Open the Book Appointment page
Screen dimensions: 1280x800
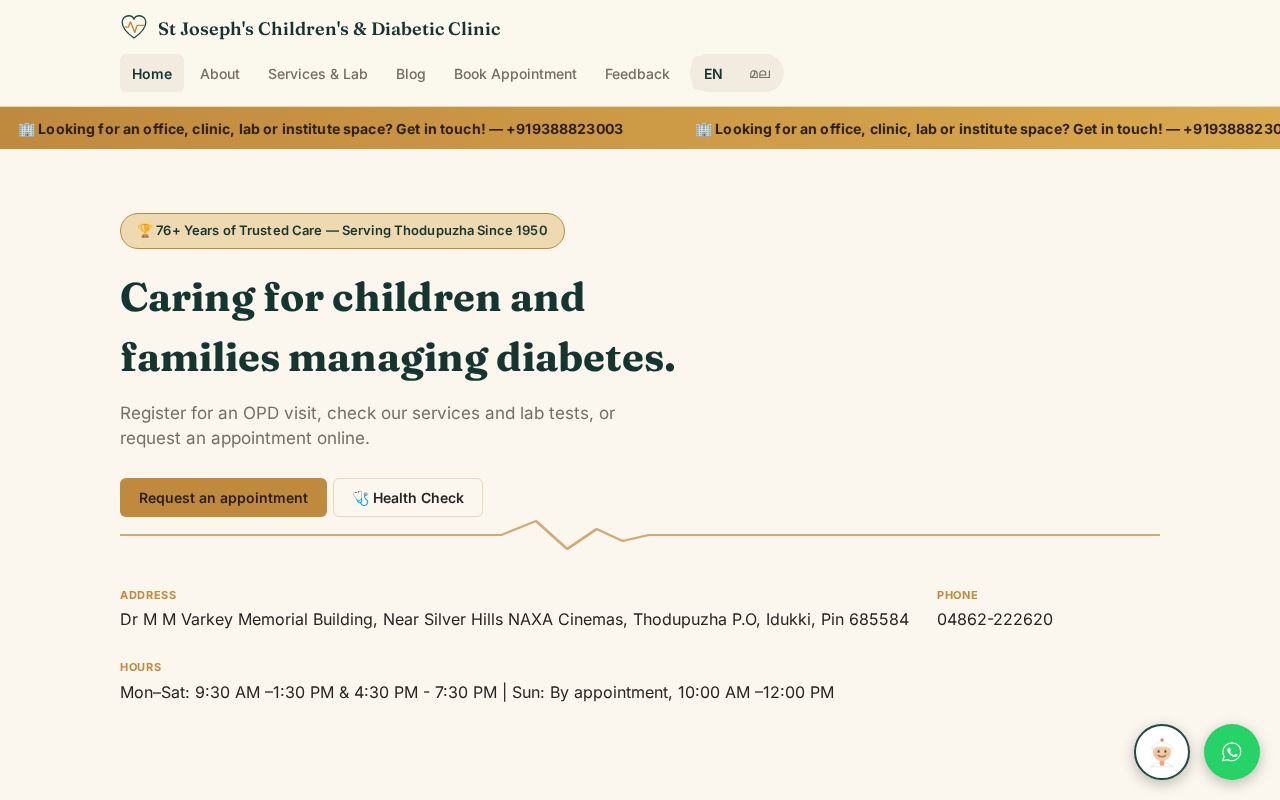click(x=515, y=73)
